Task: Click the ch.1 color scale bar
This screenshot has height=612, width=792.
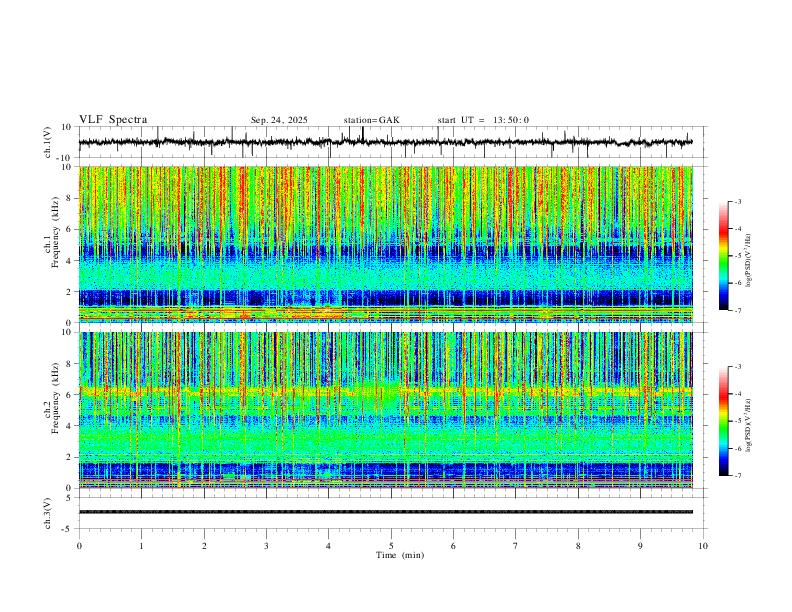Action: coord(723,256)
